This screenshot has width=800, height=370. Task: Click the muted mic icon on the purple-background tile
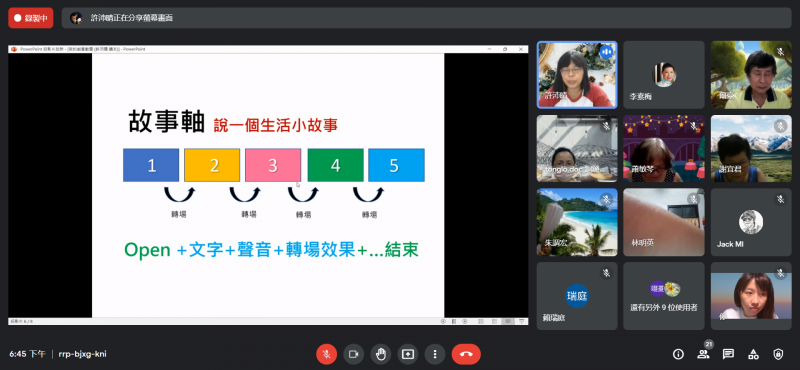pos(693,126)
